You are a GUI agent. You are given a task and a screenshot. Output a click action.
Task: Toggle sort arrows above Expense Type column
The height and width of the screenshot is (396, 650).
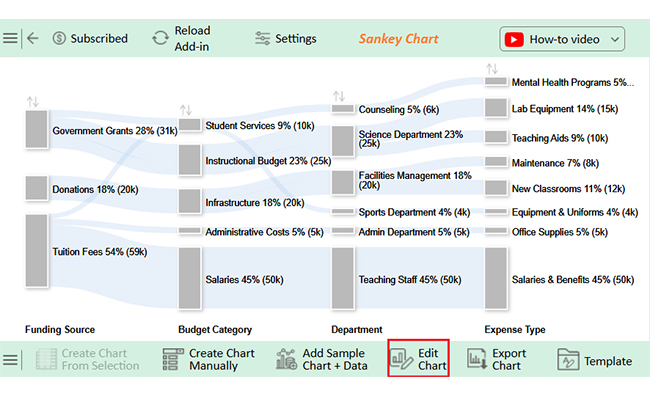pyautogui.click(x=492, y=68)
